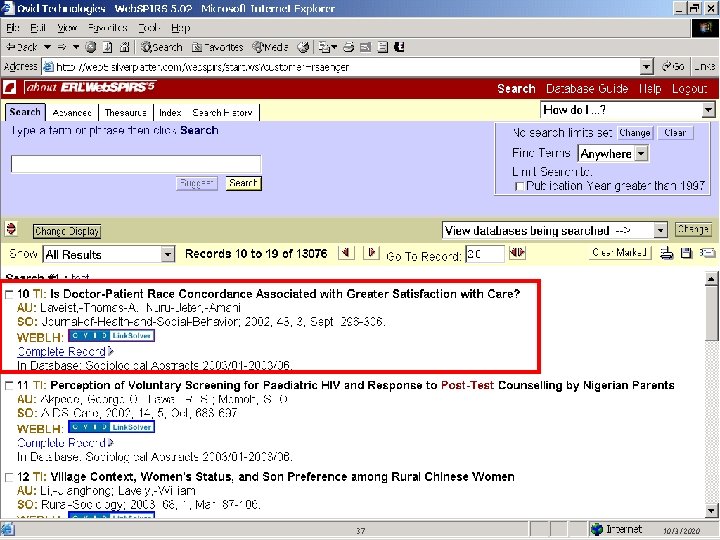The image size is (720, 540).
Task: Click the OVID LinkSolver badge for record 11
Action: point(112,427)
